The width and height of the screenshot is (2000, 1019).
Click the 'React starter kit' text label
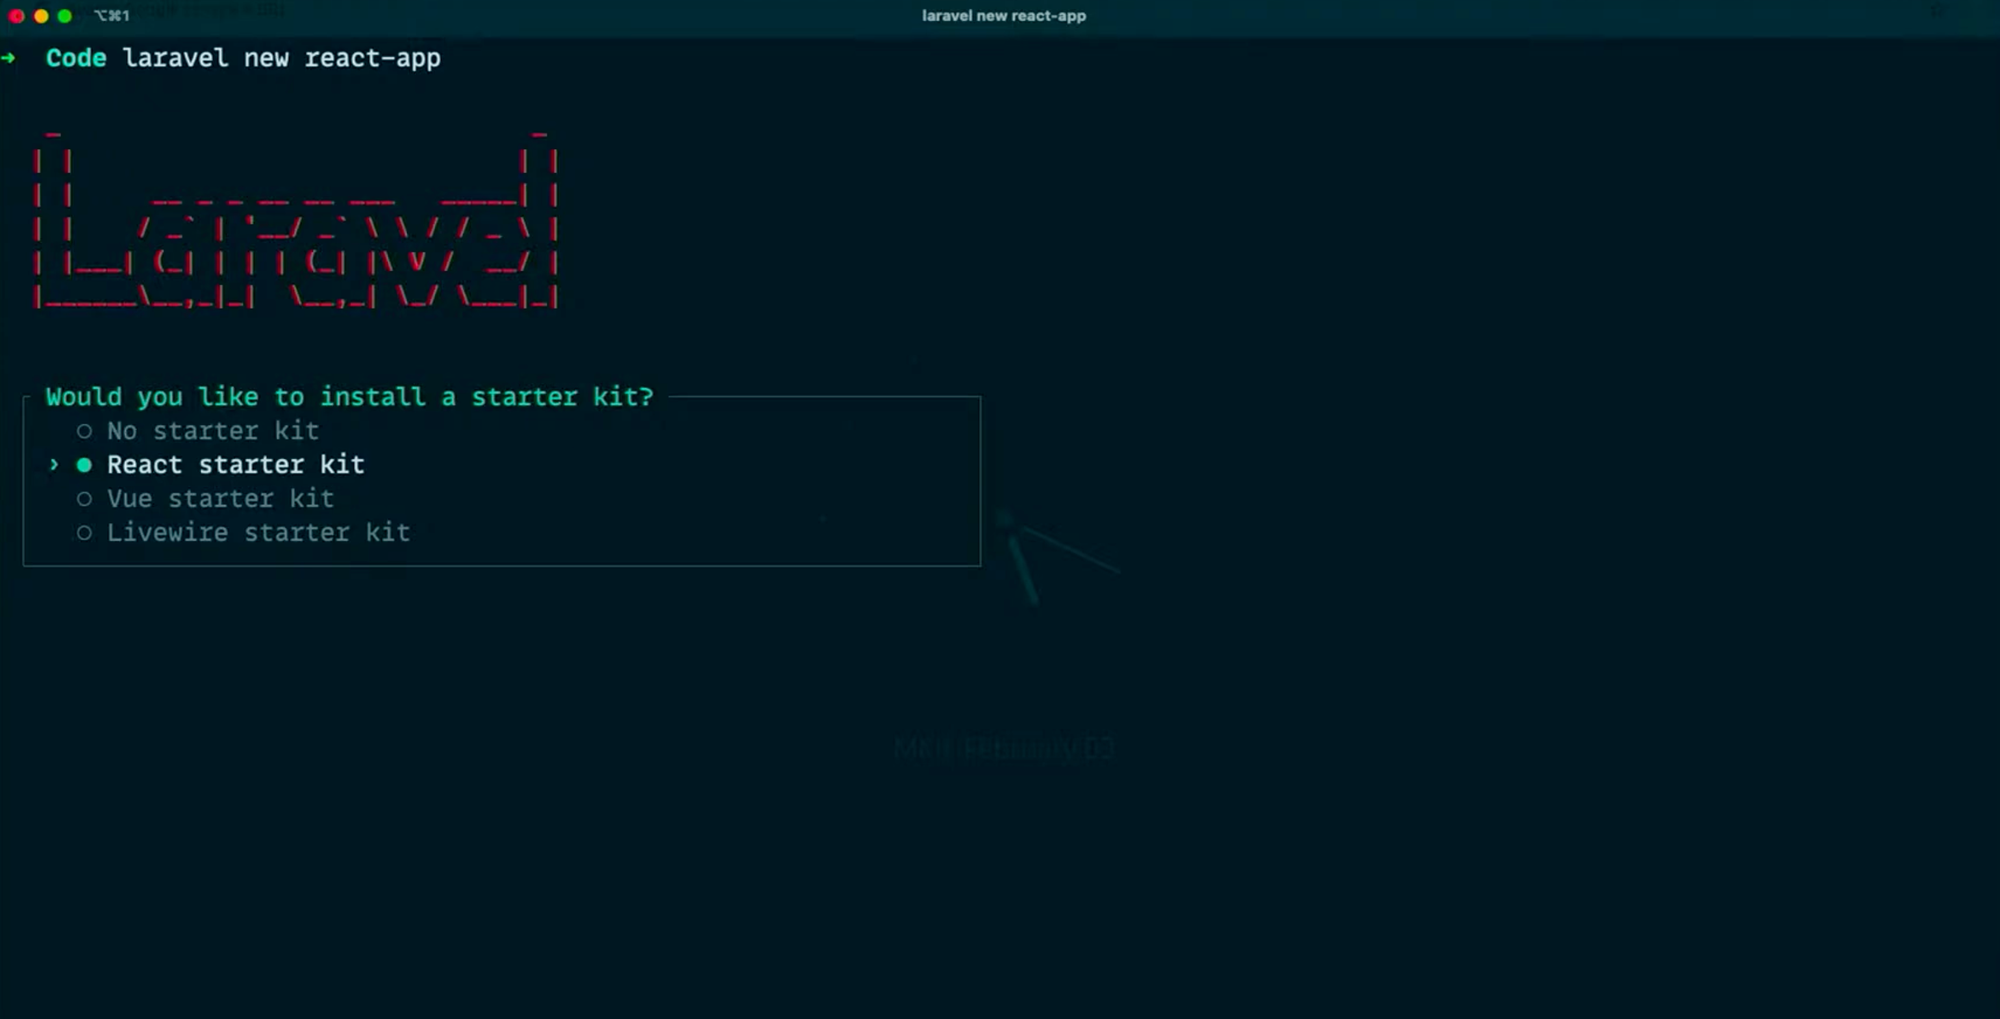236,465
